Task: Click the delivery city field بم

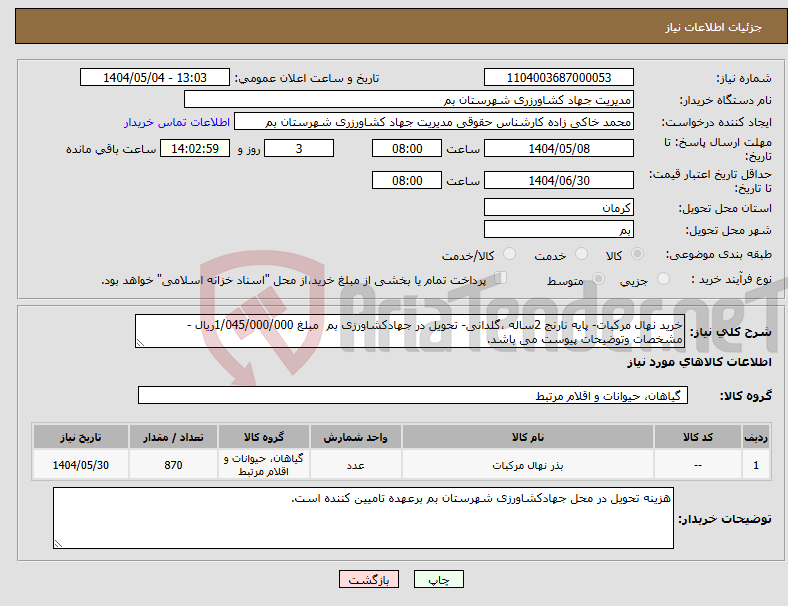Action: coord(559,229)
